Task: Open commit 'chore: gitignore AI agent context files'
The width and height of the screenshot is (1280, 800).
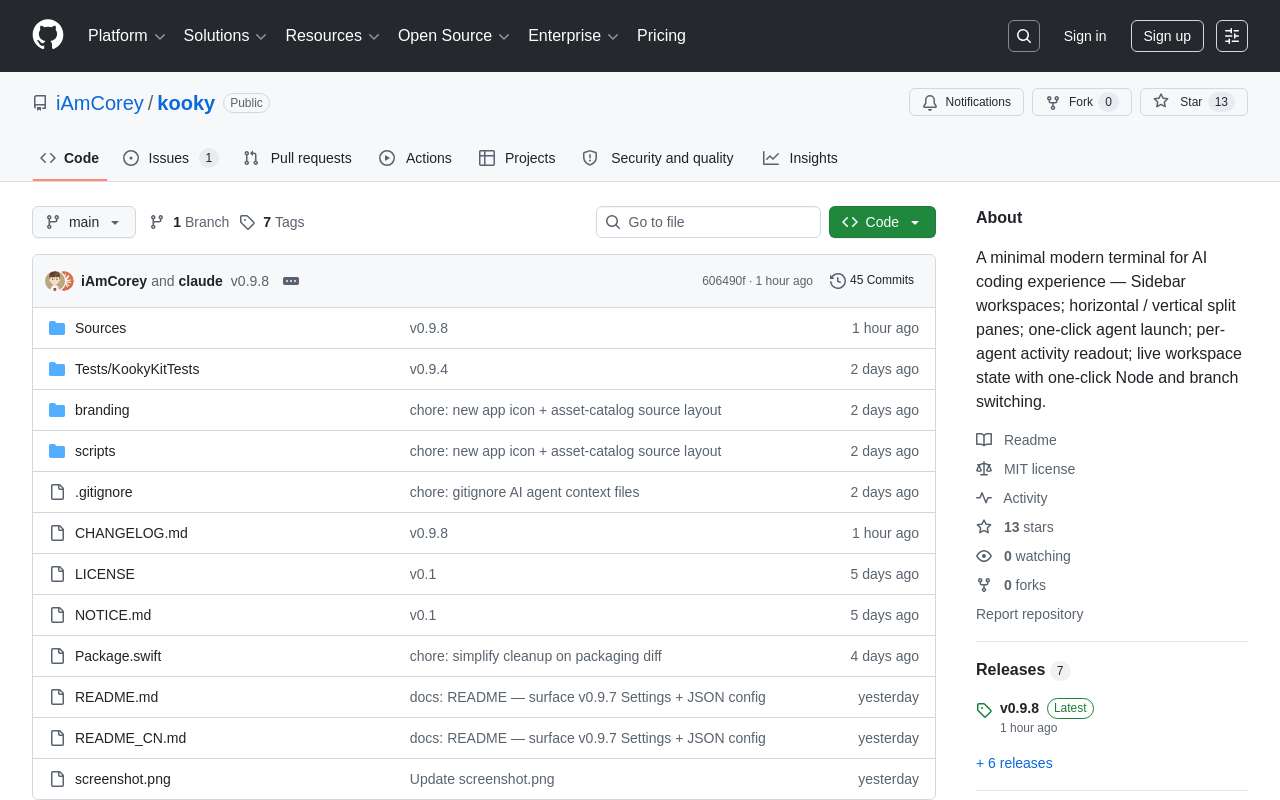Action: tap(524, 492)
